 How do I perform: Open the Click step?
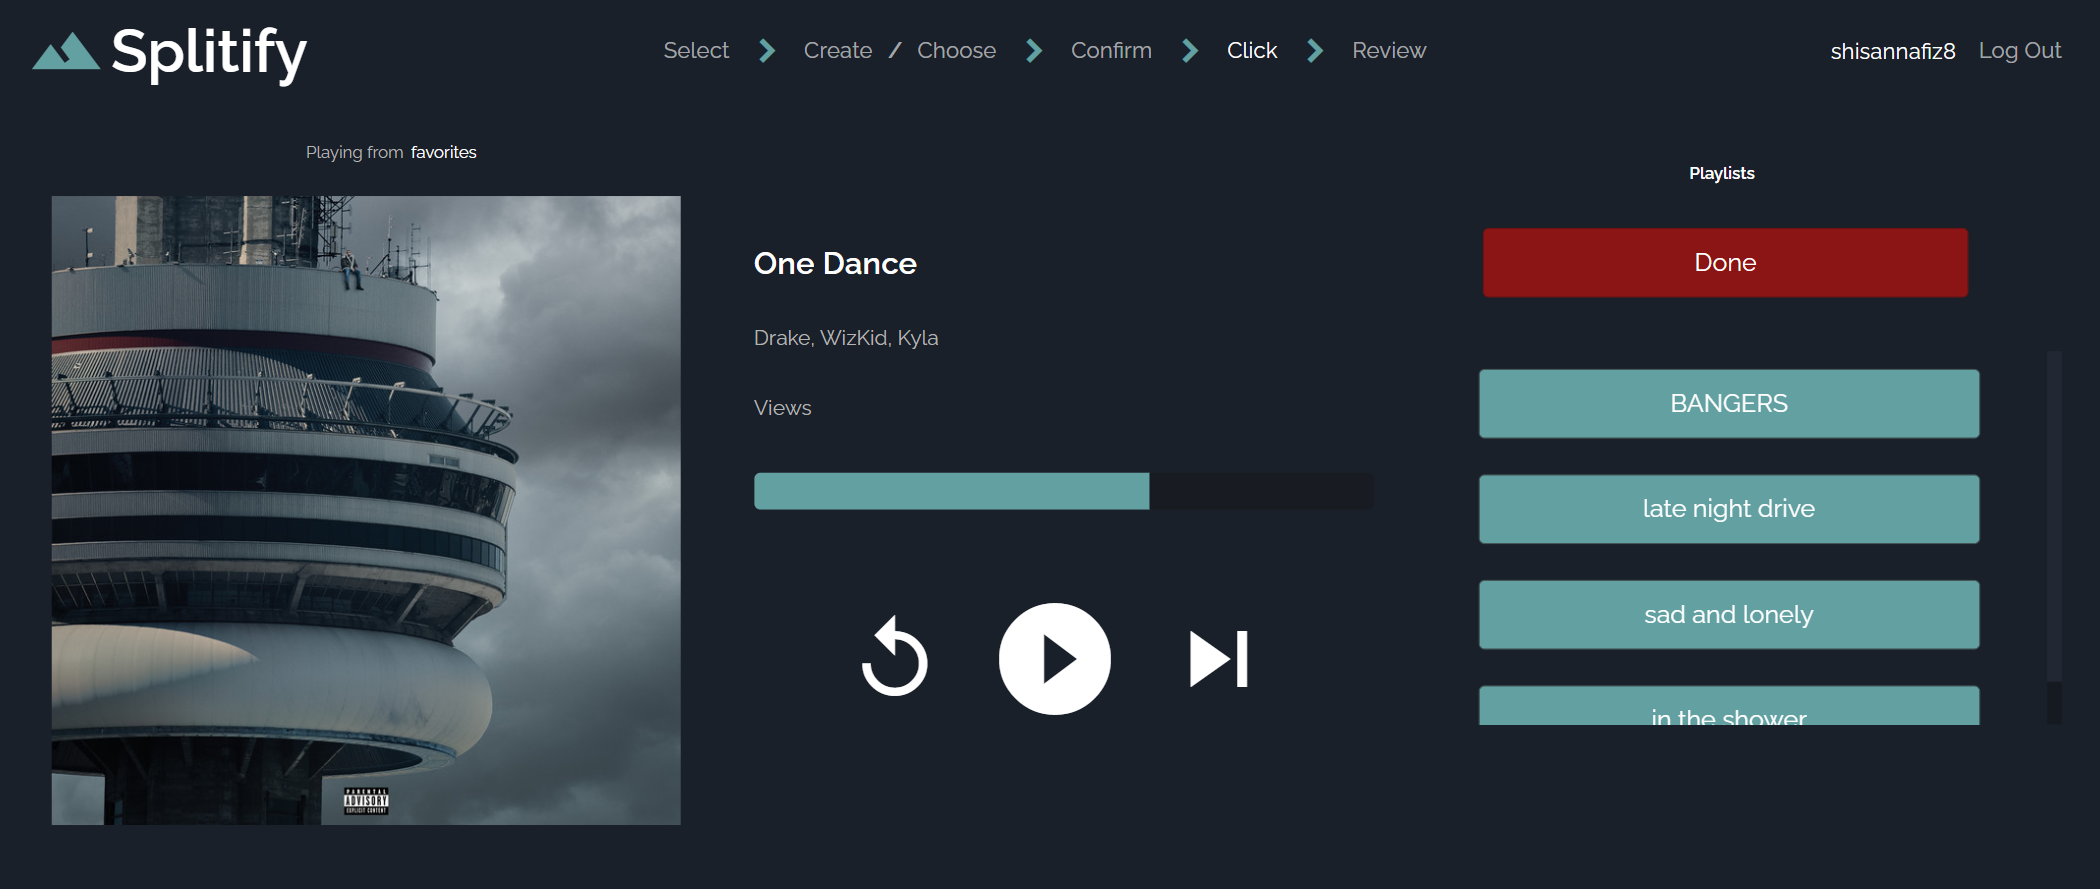tap(1252, 50)
